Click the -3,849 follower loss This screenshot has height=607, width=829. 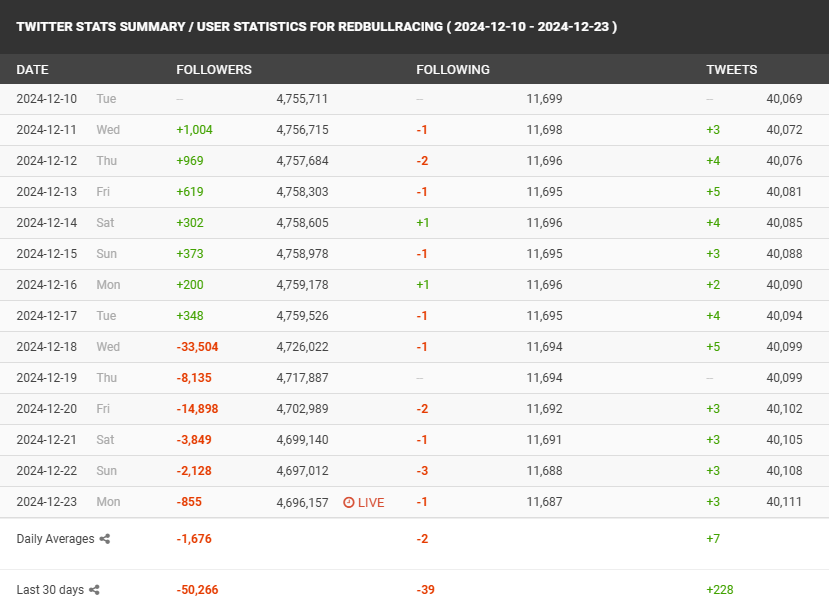pos(194,440)
